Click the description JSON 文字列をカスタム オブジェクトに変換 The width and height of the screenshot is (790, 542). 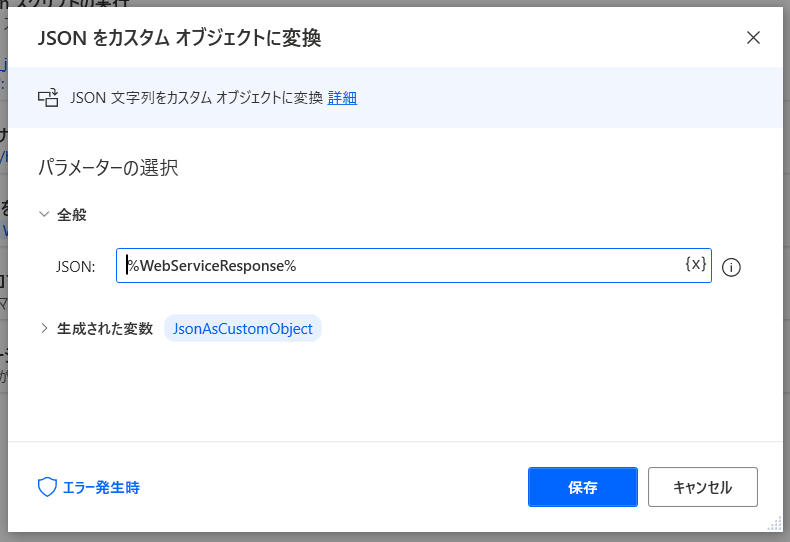click(x=196, y=98)
